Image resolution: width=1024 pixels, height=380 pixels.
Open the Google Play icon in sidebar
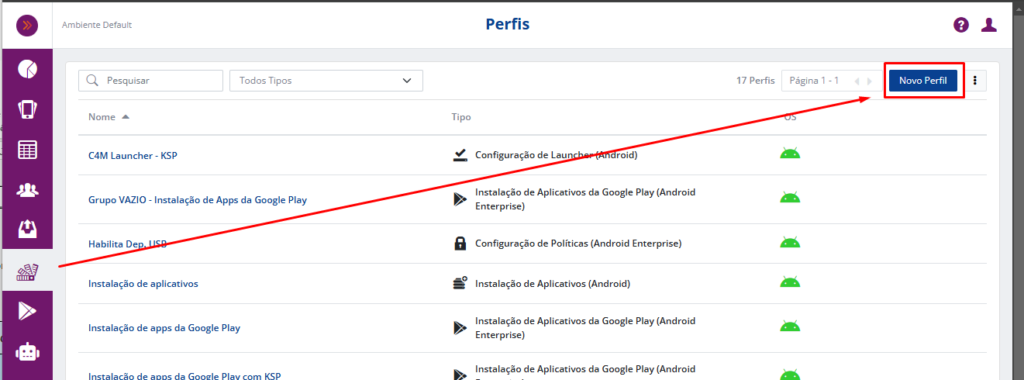click(x=27, y=311)
